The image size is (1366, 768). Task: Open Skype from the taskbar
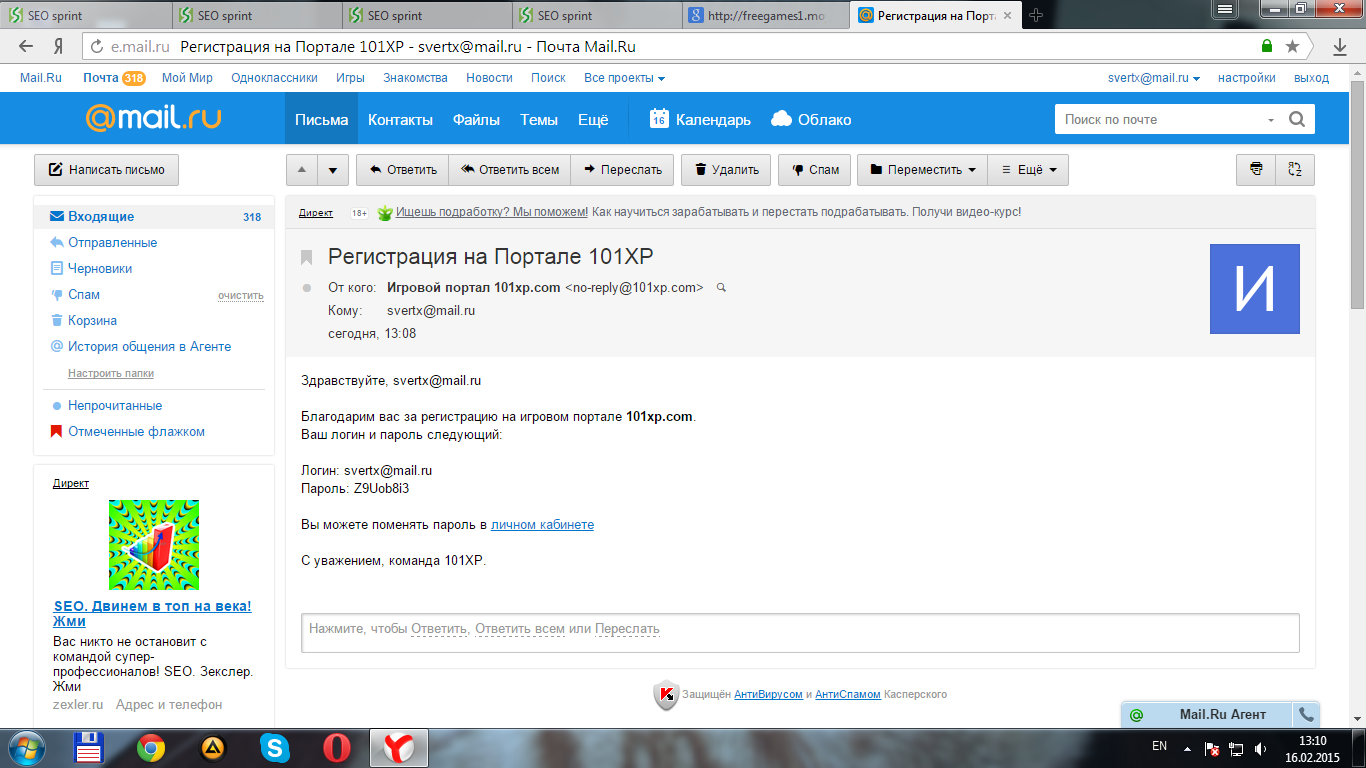click(x=275, y=748)
